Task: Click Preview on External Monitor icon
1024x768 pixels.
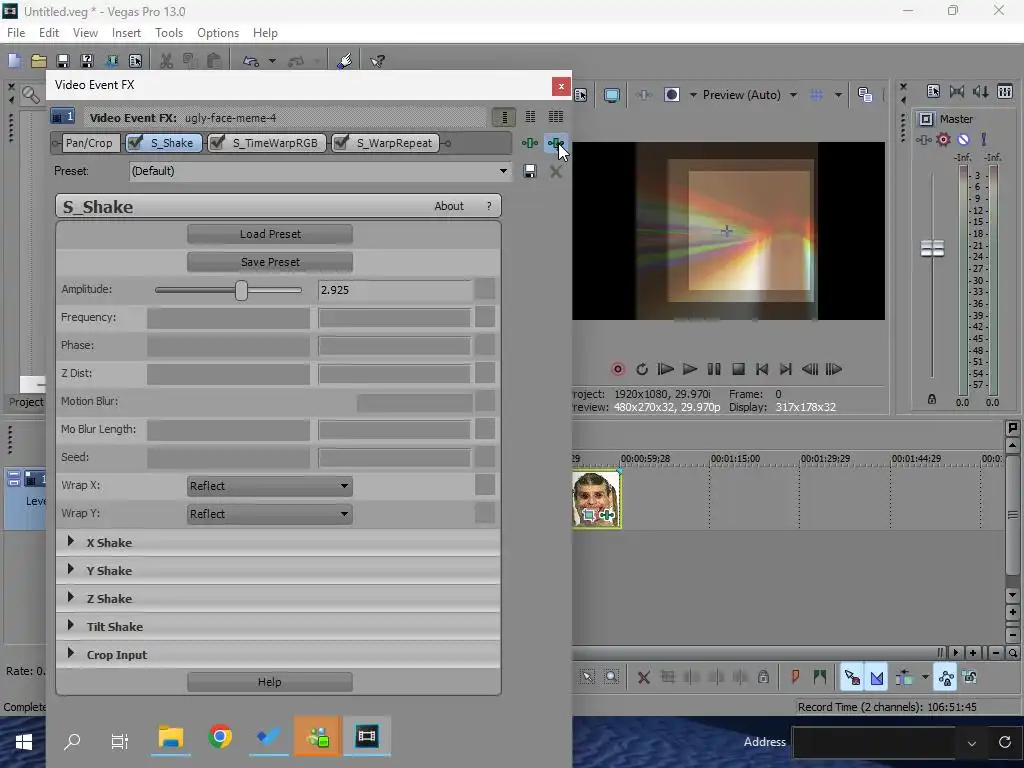Action: click(x=612, y=95)
